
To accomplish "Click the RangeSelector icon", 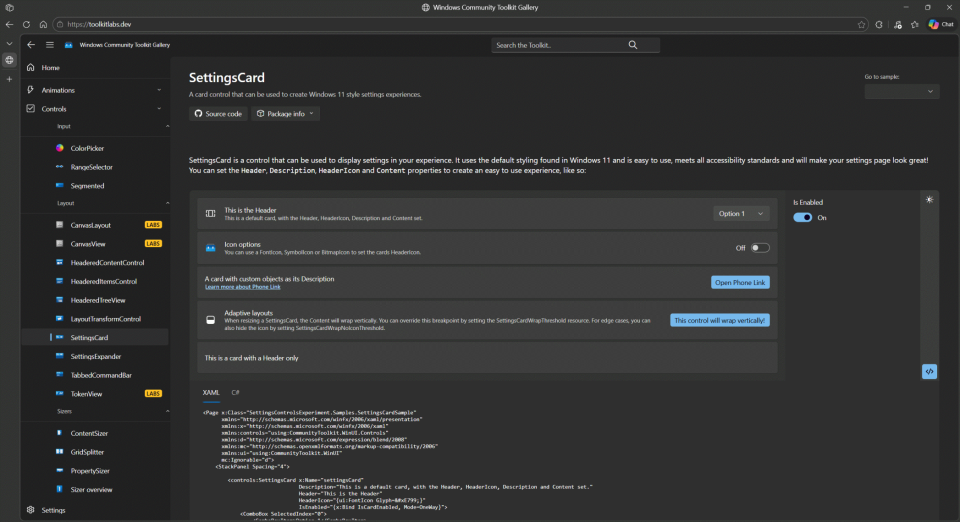I will pyautogui.click(x=59, y=166).
